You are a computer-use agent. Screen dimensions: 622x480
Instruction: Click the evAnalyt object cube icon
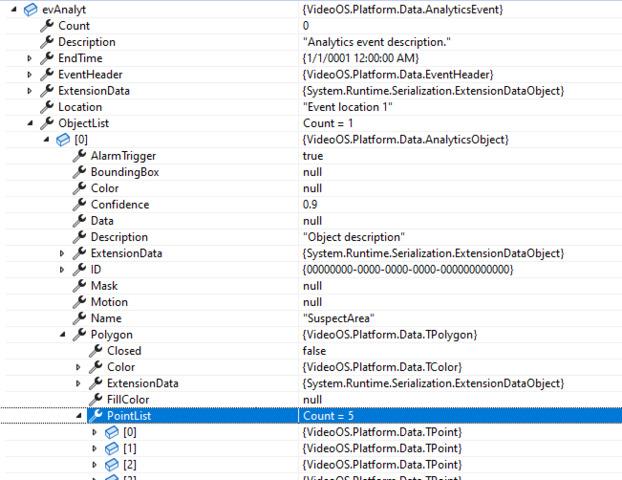[30, 9]
